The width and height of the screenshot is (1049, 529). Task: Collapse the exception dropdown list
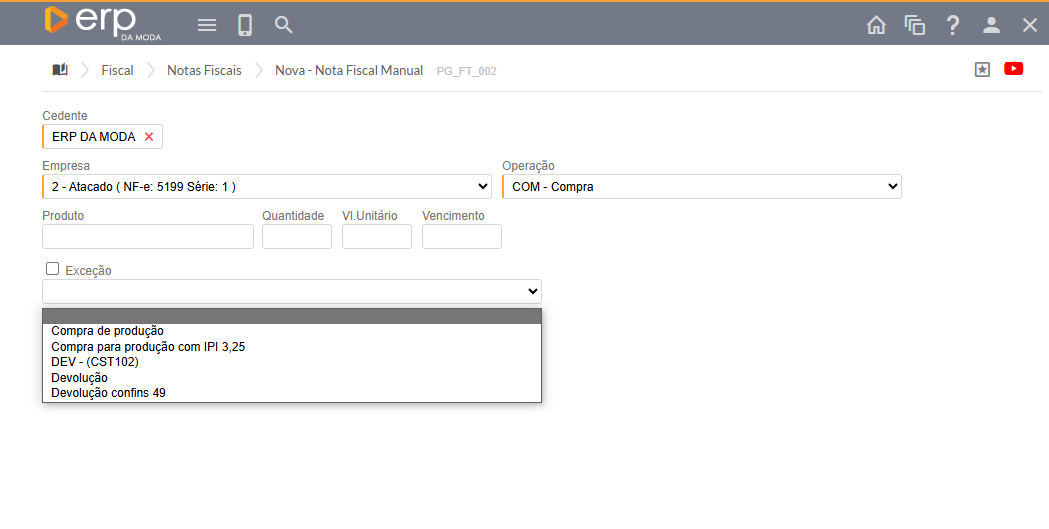291,291
